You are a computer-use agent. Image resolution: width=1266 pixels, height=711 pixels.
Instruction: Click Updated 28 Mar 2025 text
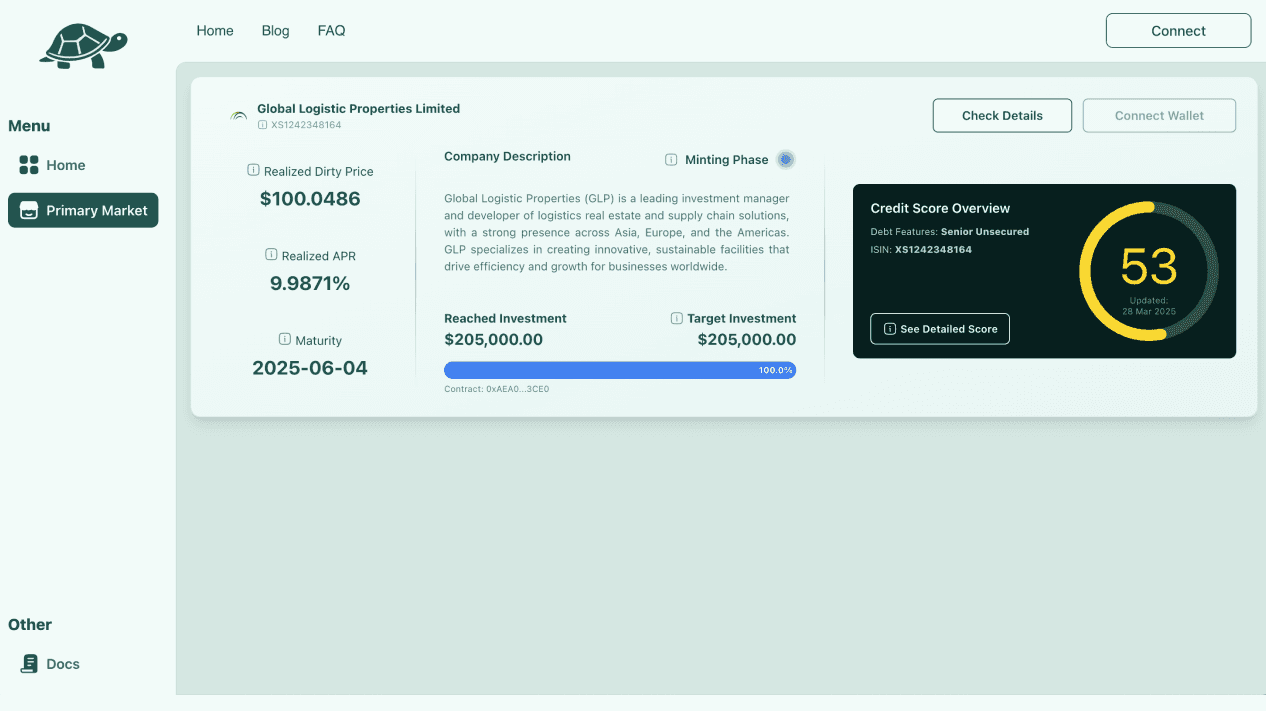1148,306
